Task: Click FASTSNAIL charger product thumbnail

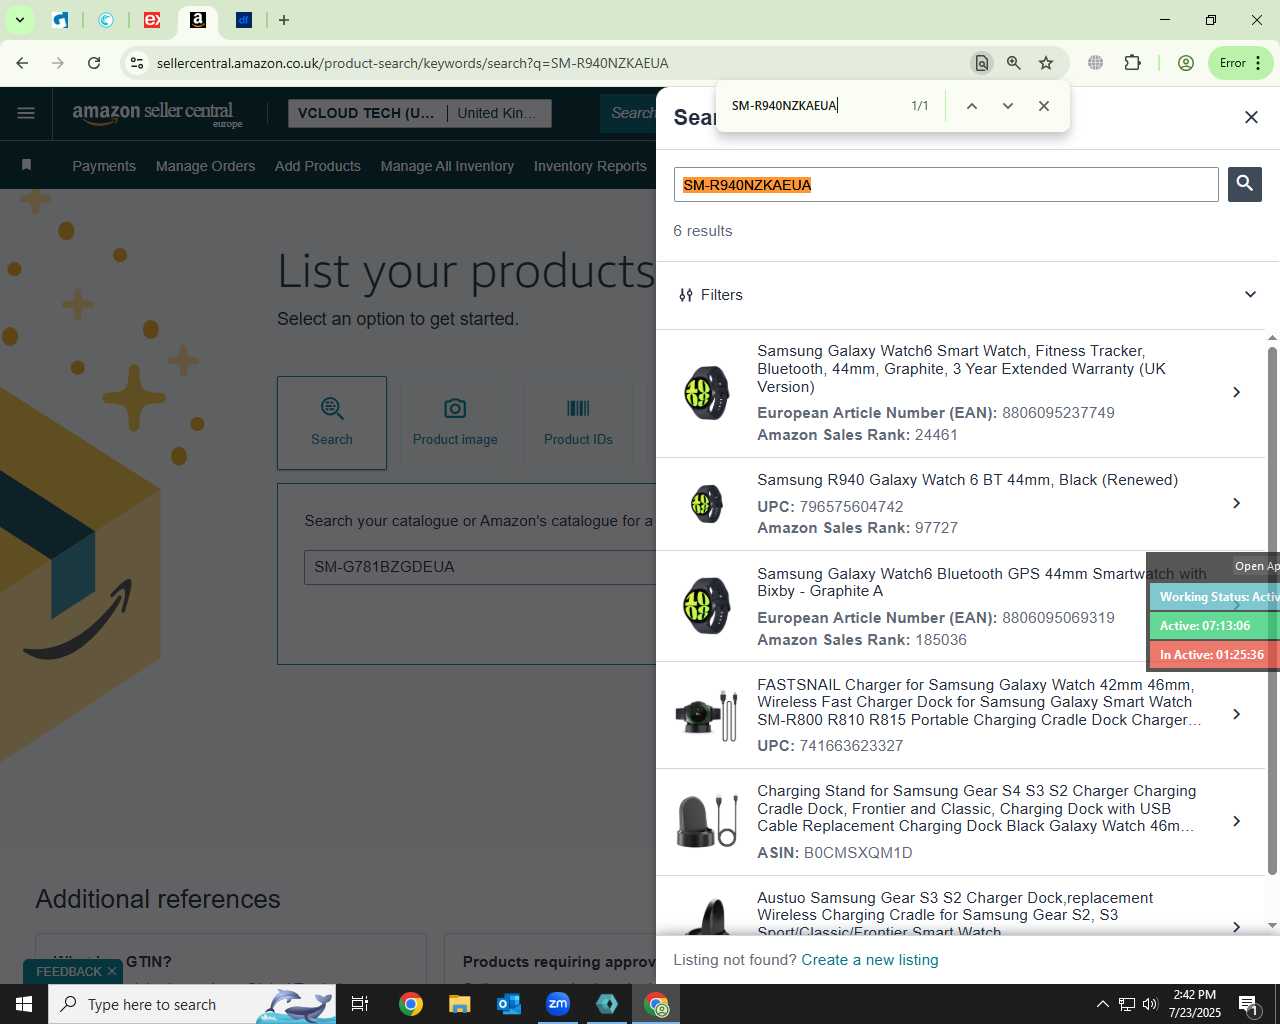Action: click(x=707, y=714)
